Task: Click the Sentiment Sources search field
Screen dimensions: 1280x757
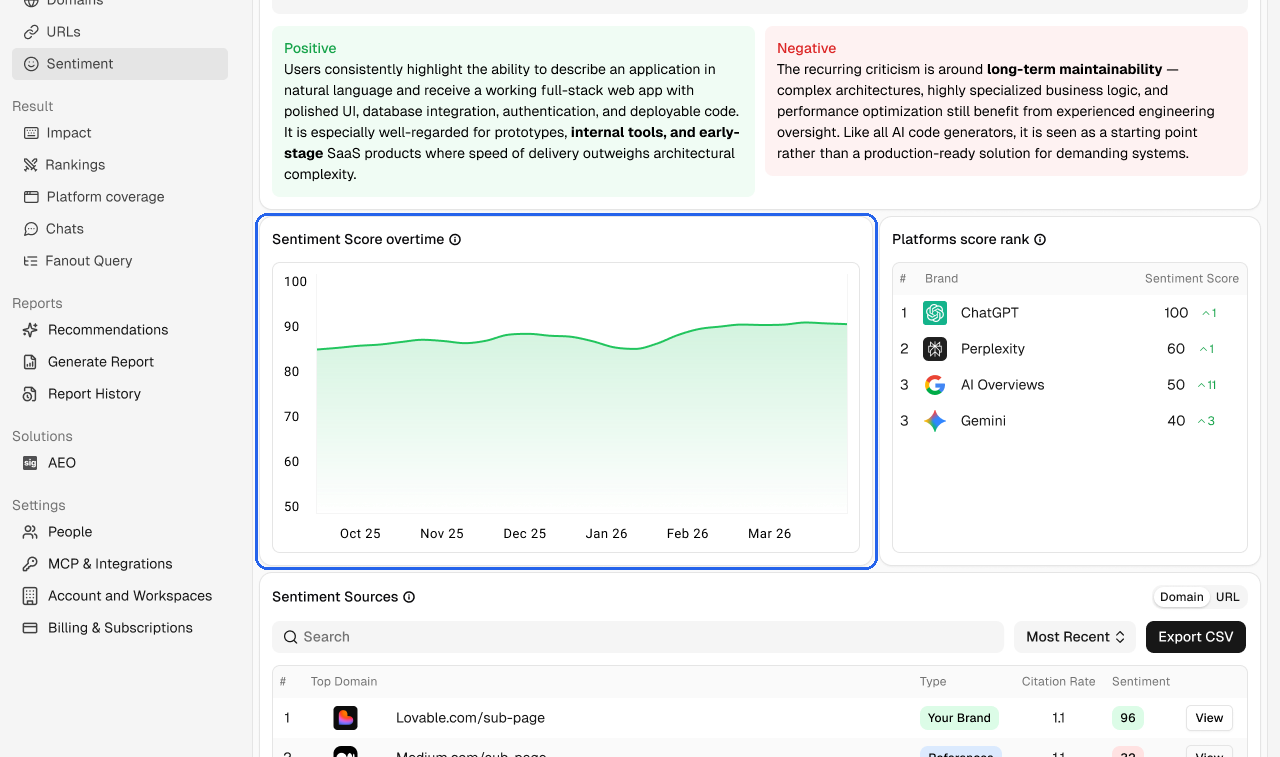Action: coord(638,637)
